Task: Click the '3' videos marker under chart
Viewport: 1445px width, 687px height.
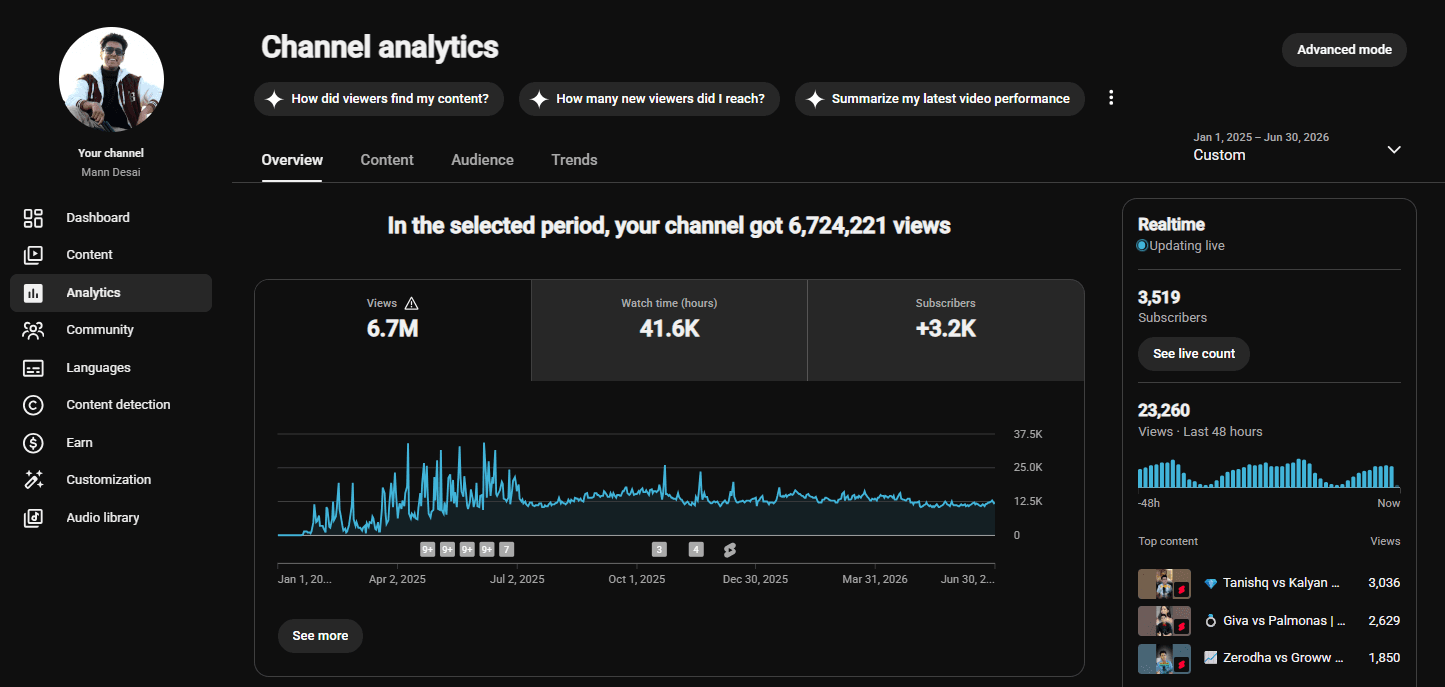Action: coord(658,549)
